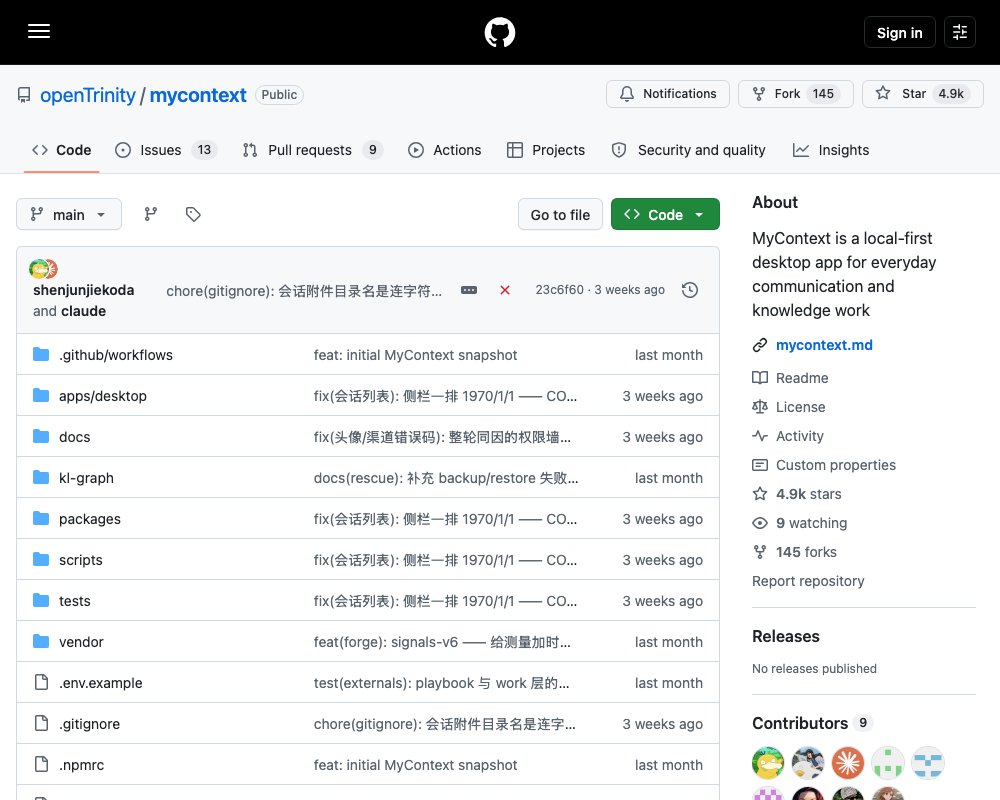Click the Notifications bell button
The height and width of the screenshot is (800, 1000).
[x=668, y=94]
